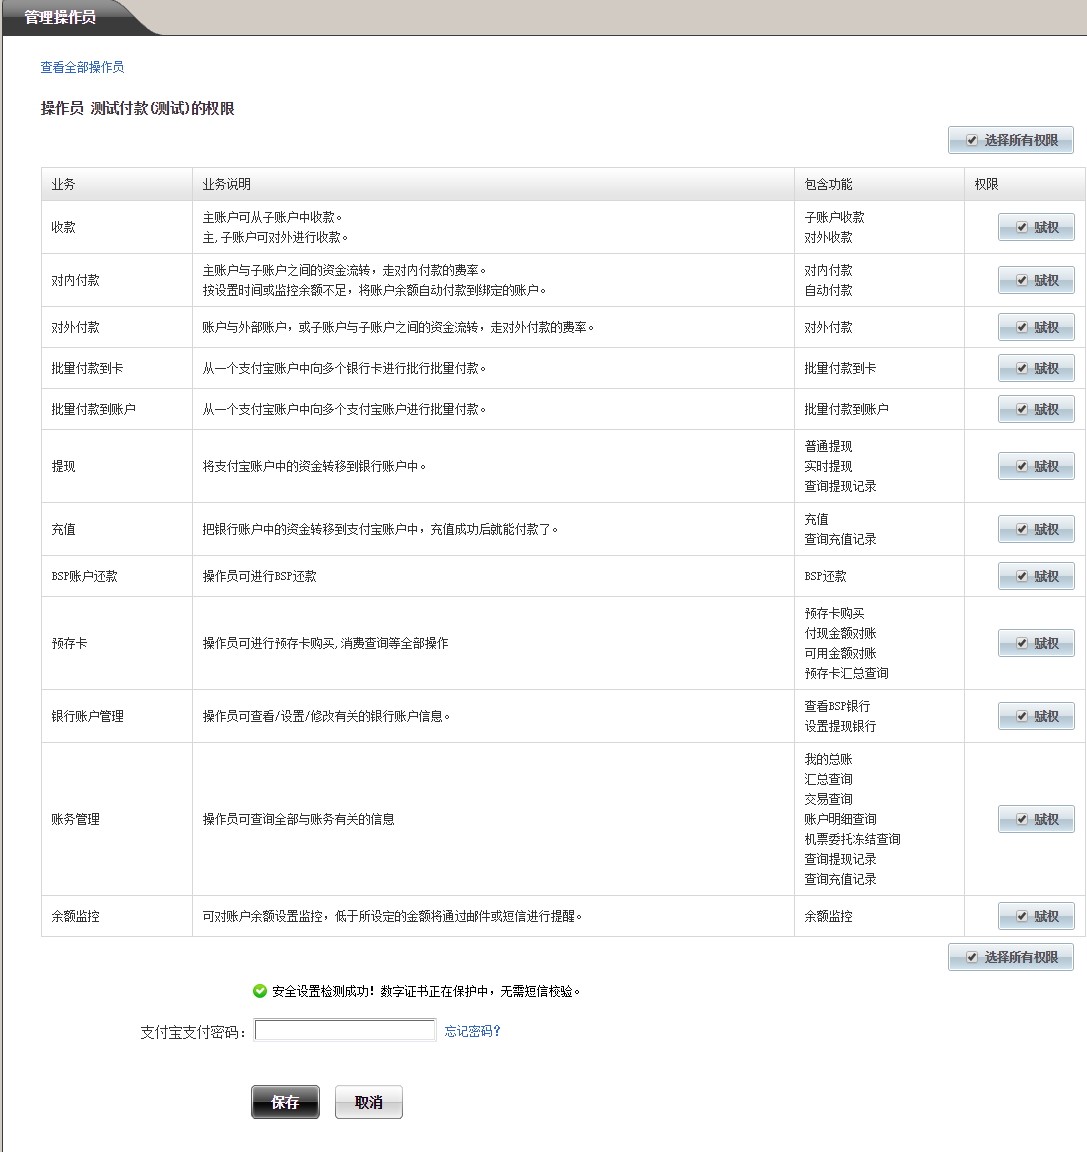Click bottom 选择所有权限 select-all button

click(1010, 958)
